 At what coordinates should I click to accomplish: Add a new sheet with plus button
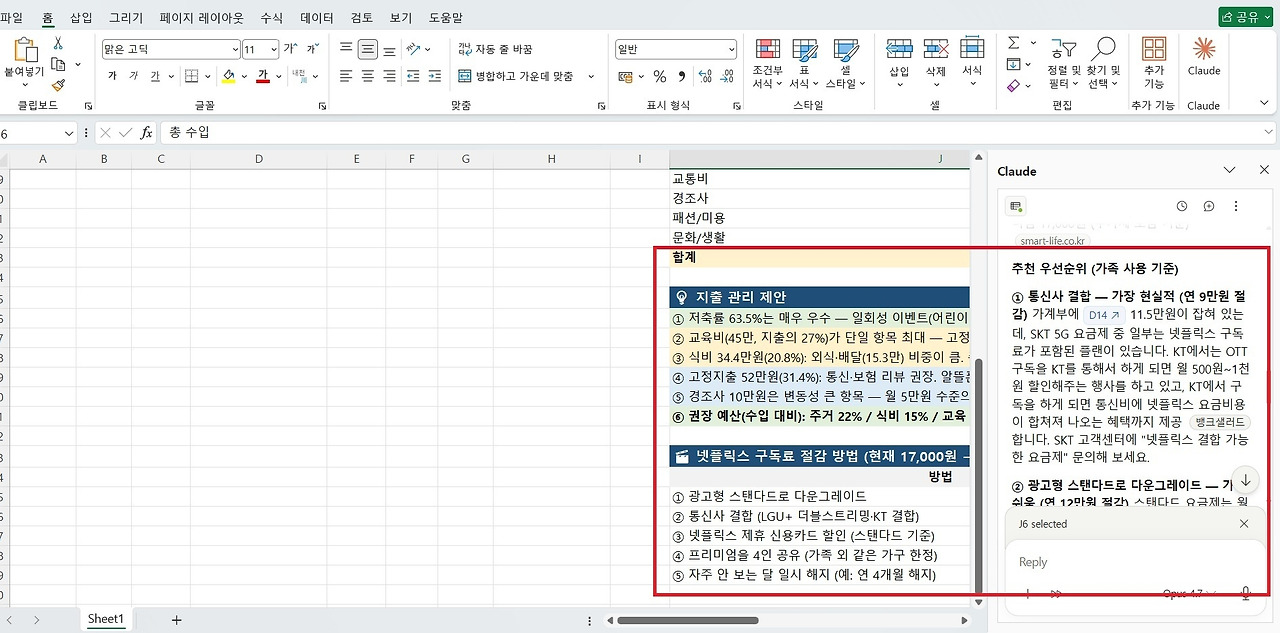point(177,620)
